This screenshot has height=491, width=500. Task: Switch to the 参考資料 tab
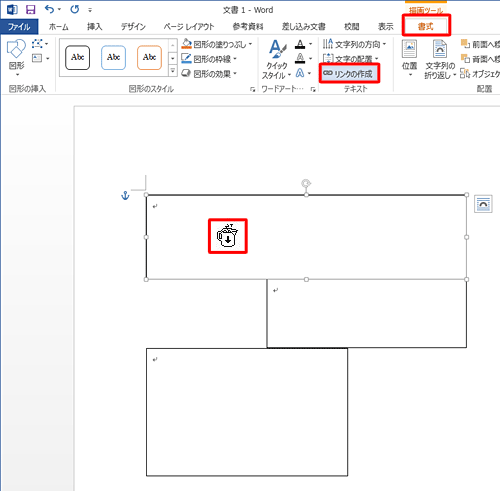[x=248, y=27]
